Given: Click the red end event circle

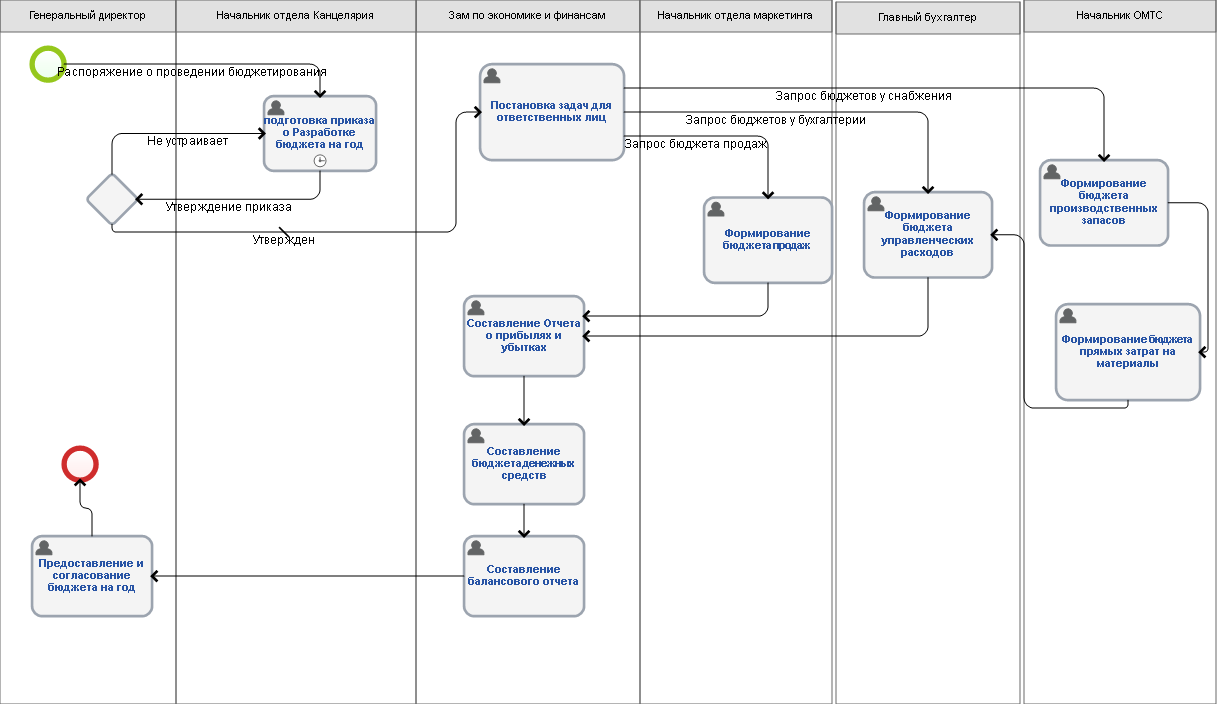Looking at the screenshot, I should point(80,464).
